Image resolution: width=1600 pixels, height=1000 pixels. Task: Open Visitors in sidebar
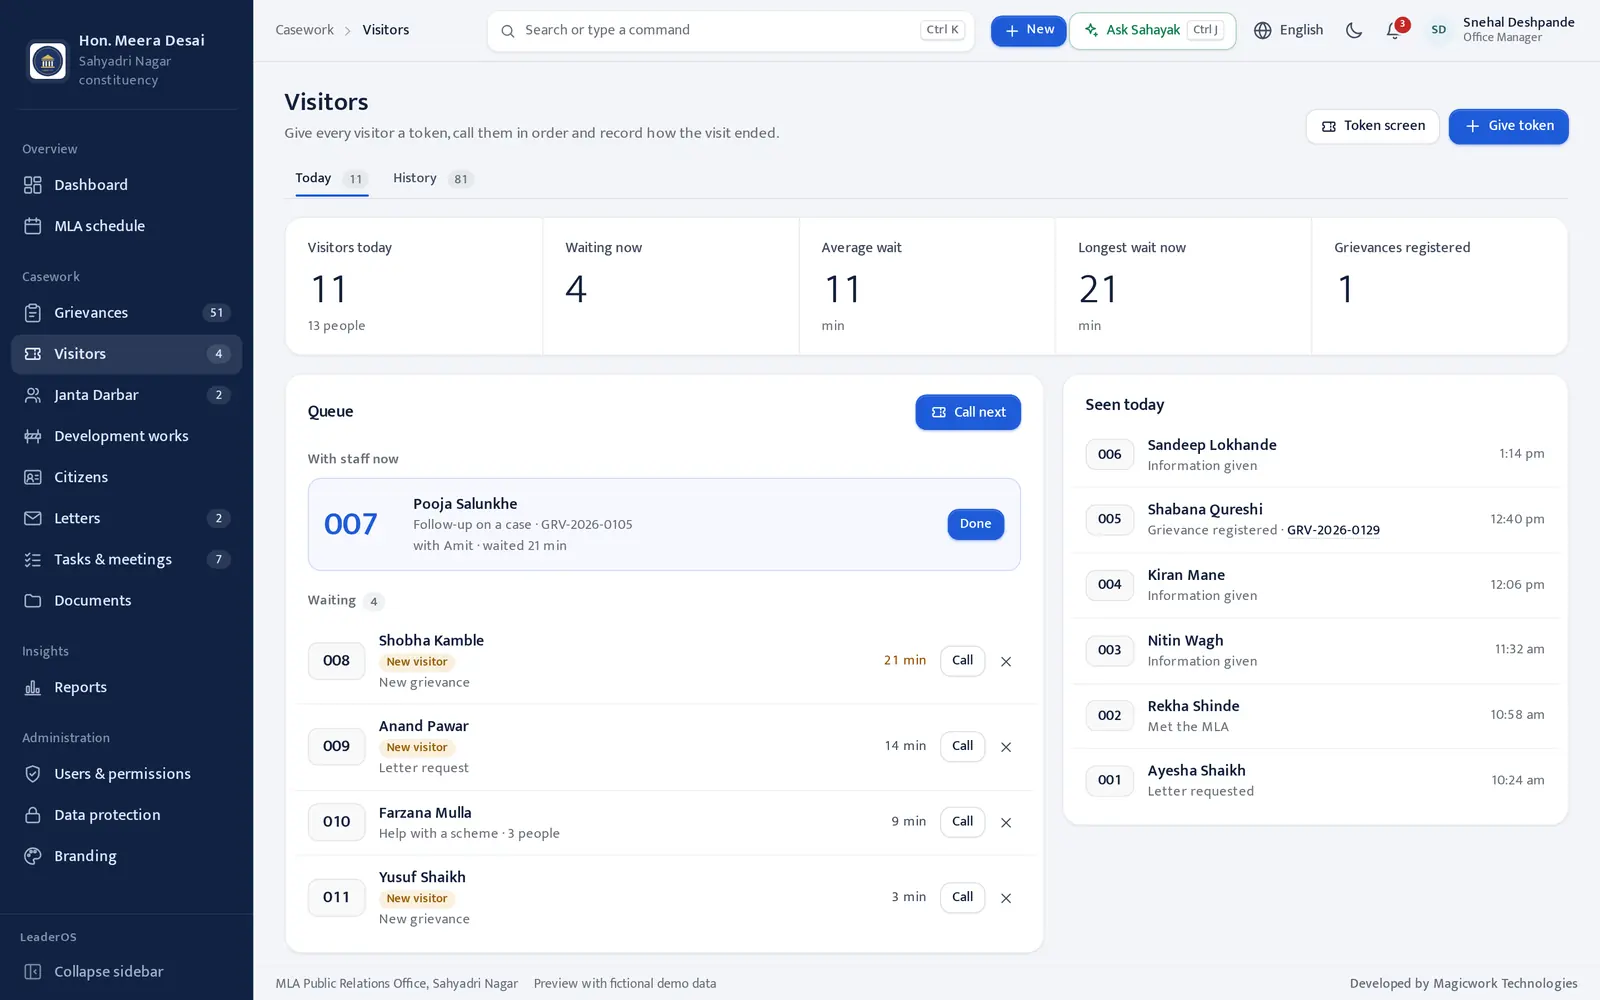pos(126,354)
